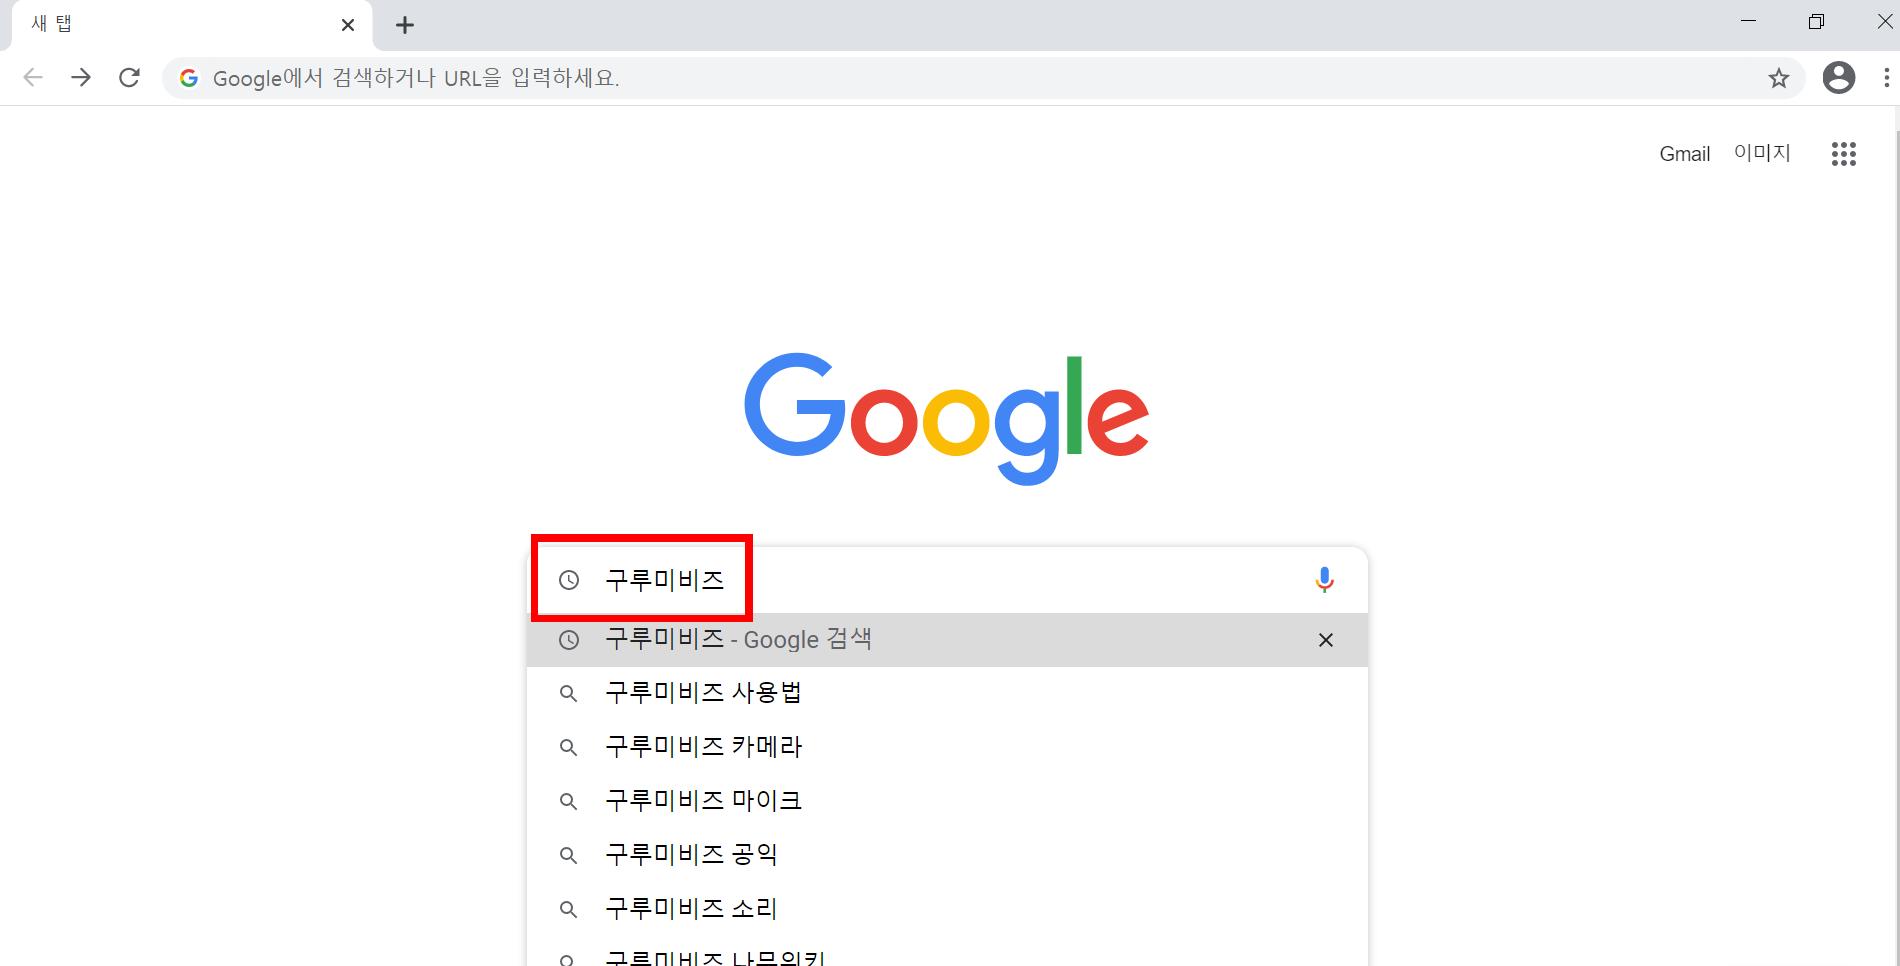Open the 이미지 link

(1762, 153)
